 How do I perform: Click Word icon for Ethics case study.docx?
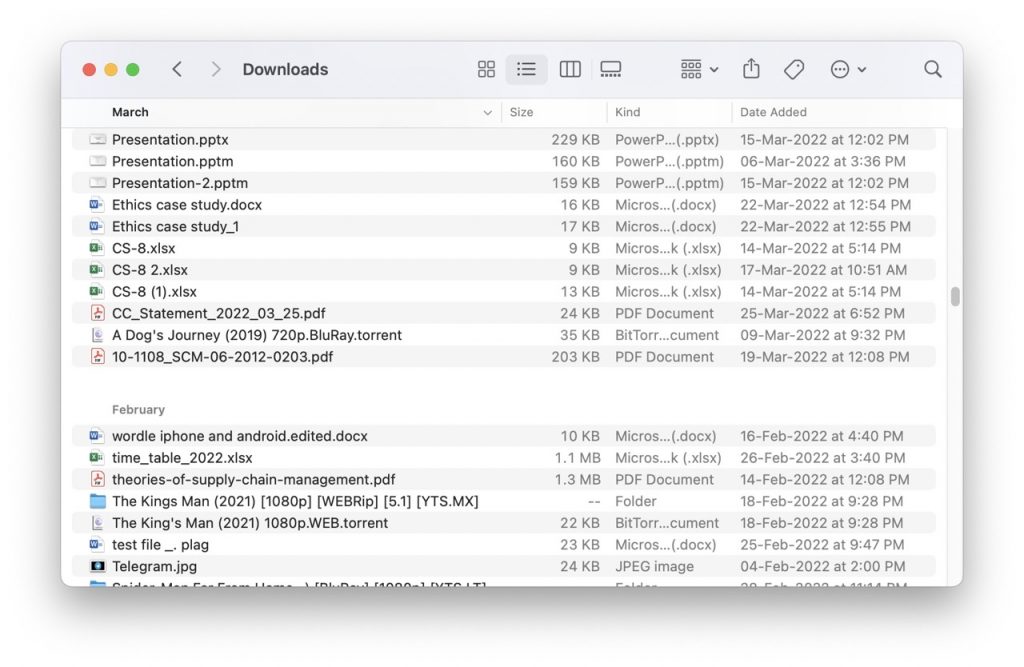coord(97,205)
